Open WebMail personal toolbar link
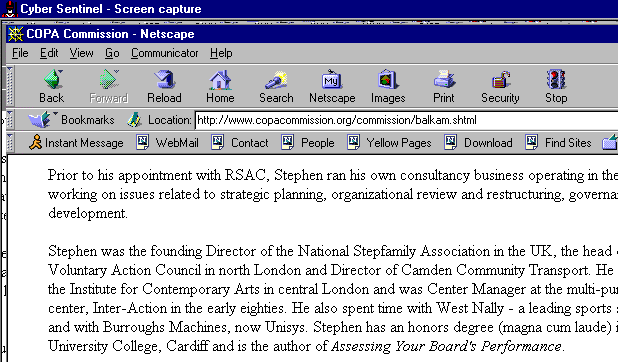Viewport: 618px width, 362px height. [x=168, y=142]
